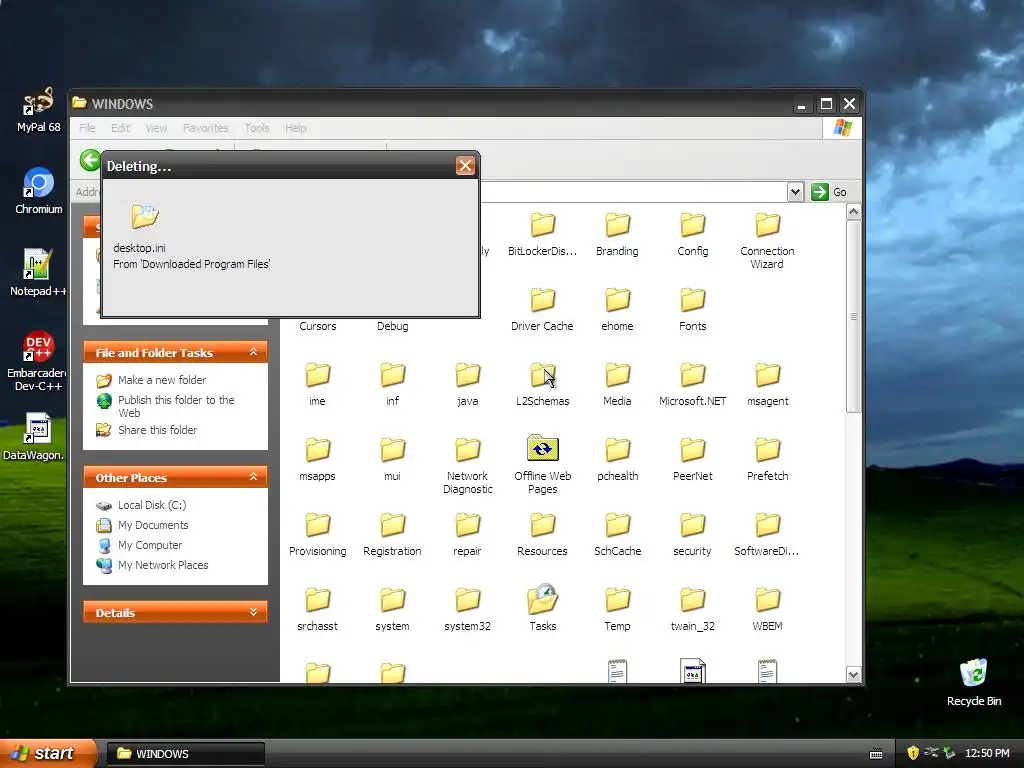Collapse the Other Places panel
The height and width of the screenshot is (768, 1024).
tap(253, 477)
